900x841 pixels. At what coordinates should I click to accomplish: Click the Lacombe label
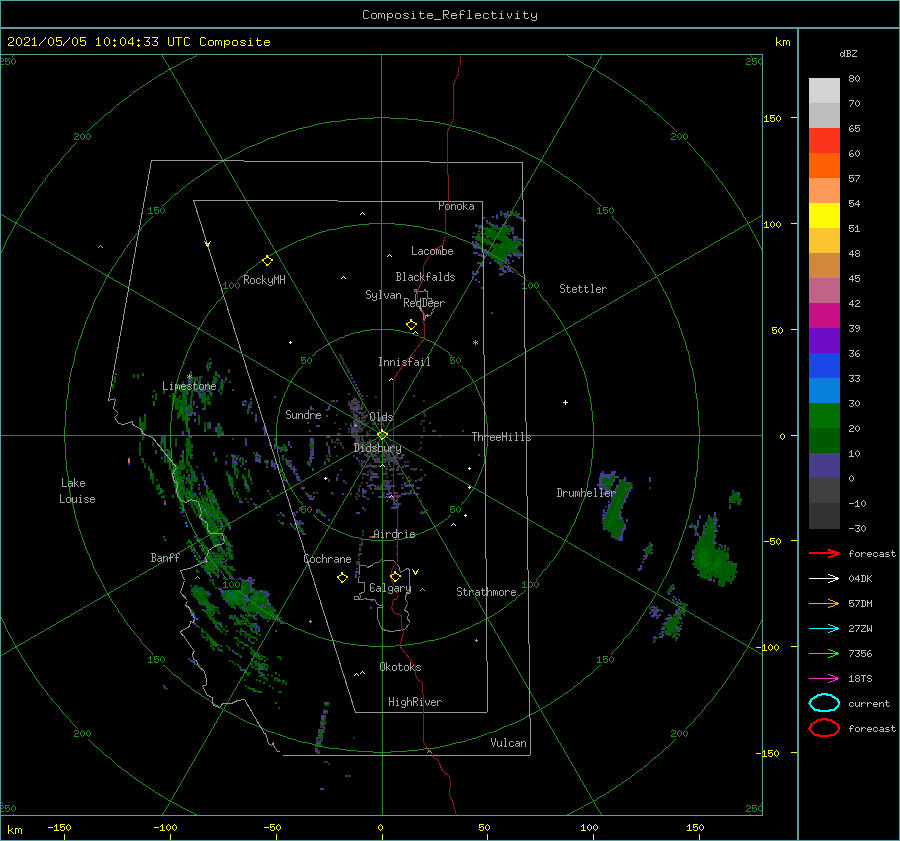point(432,251)
